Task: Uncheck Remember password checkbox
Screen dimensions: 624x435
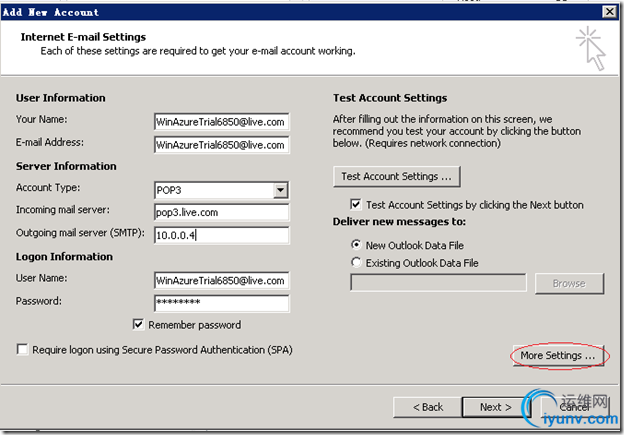Action: point(138,324)
